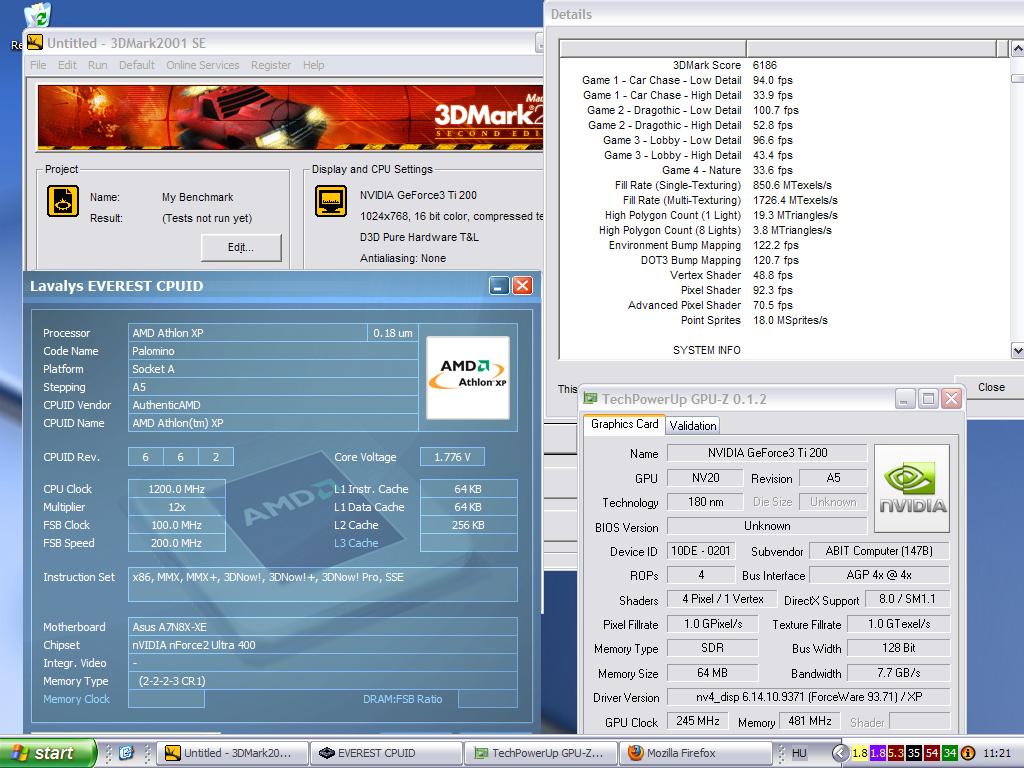Click the Windows start button
Image resolution: width=1024 pixels, height=768 pixels.
pyautogui.click(x=48, y=753)
